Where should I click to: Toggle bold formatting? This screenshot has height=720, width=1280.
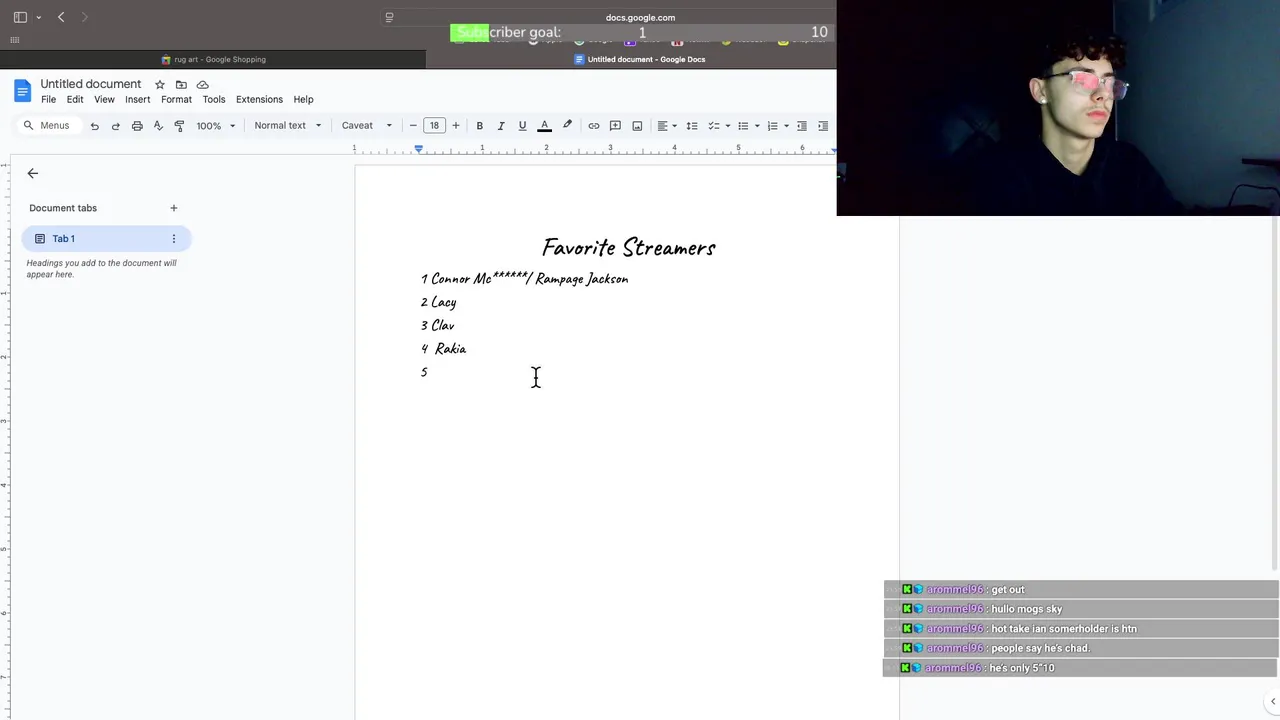479,126
